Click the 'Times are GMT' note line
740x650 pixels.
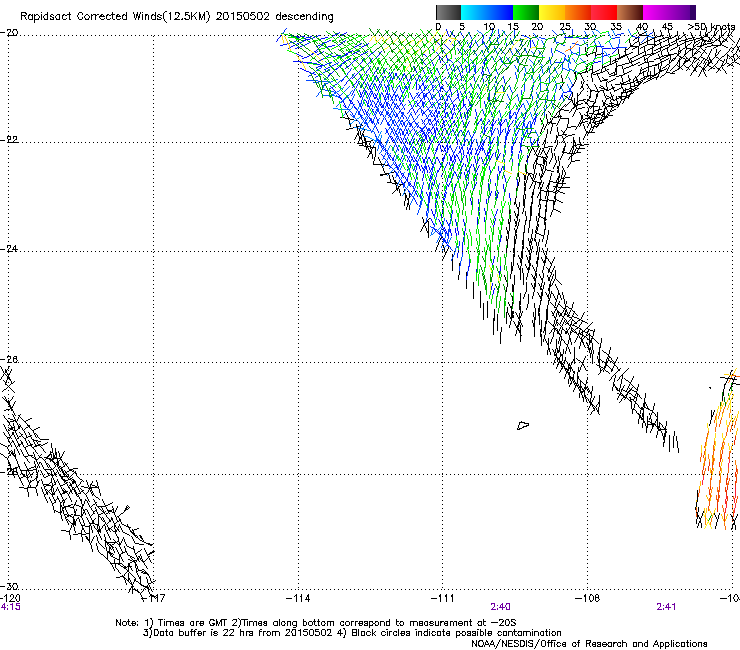[x=316, y=623]
